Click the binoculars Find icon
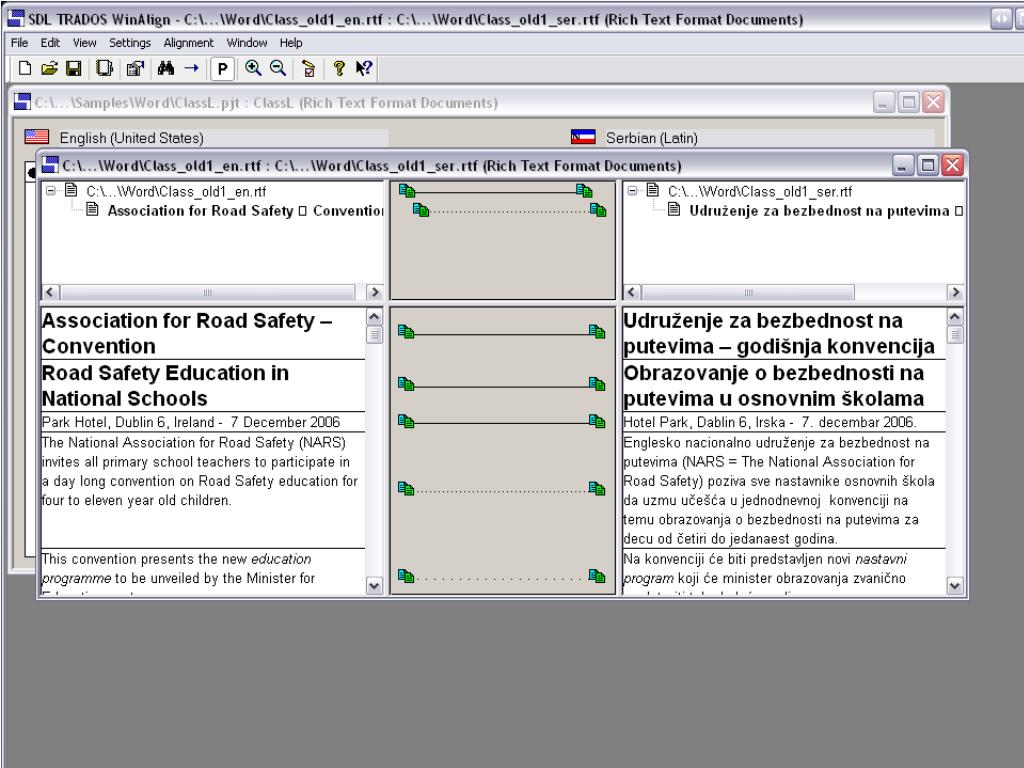Image resolution: width=1024 pixels, height=768 pixels. [166, 68]
